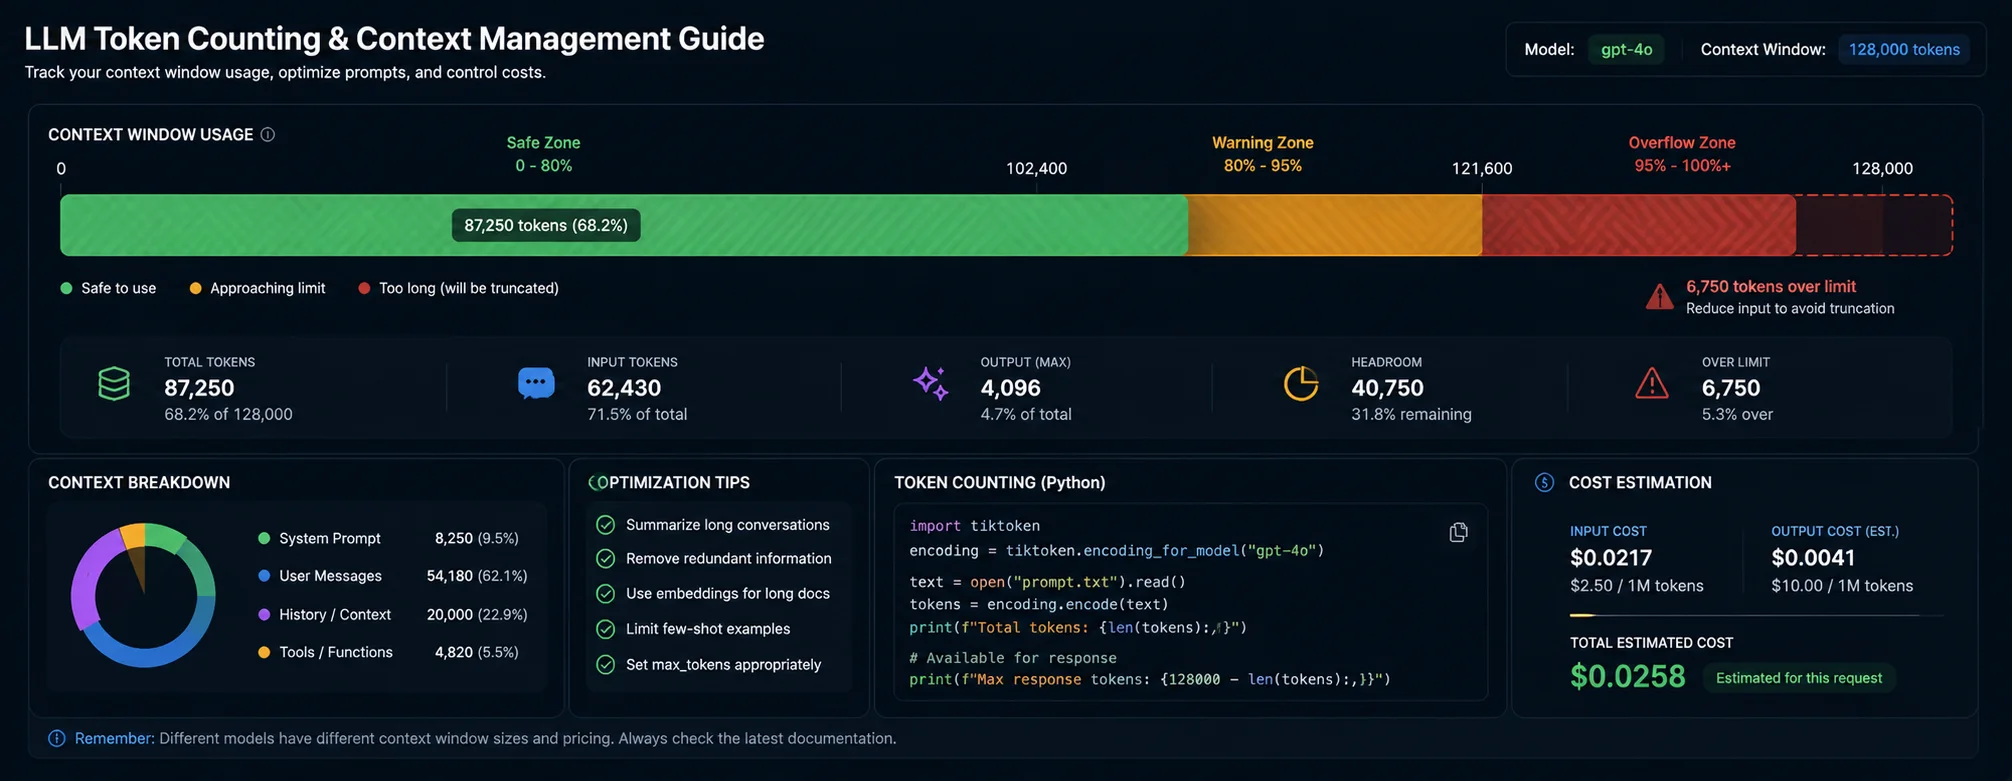Click the Overflow Zone 95% - 100%+ label
Image resolution: width=2012 pixels, height=781 pixels.
(1682, 154)
